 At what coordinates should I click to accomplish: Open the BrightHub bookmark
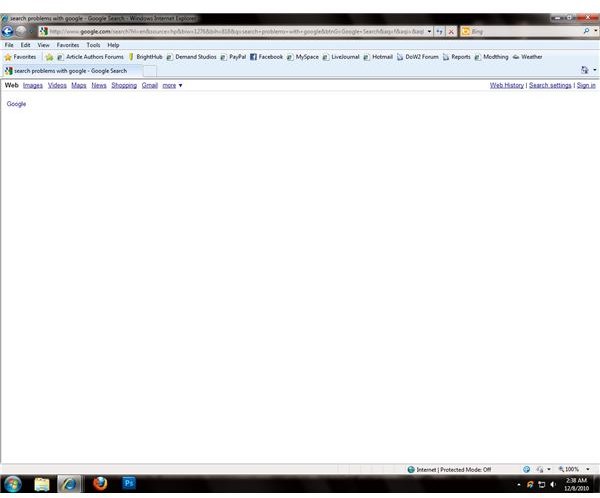(x=145, y=57)
